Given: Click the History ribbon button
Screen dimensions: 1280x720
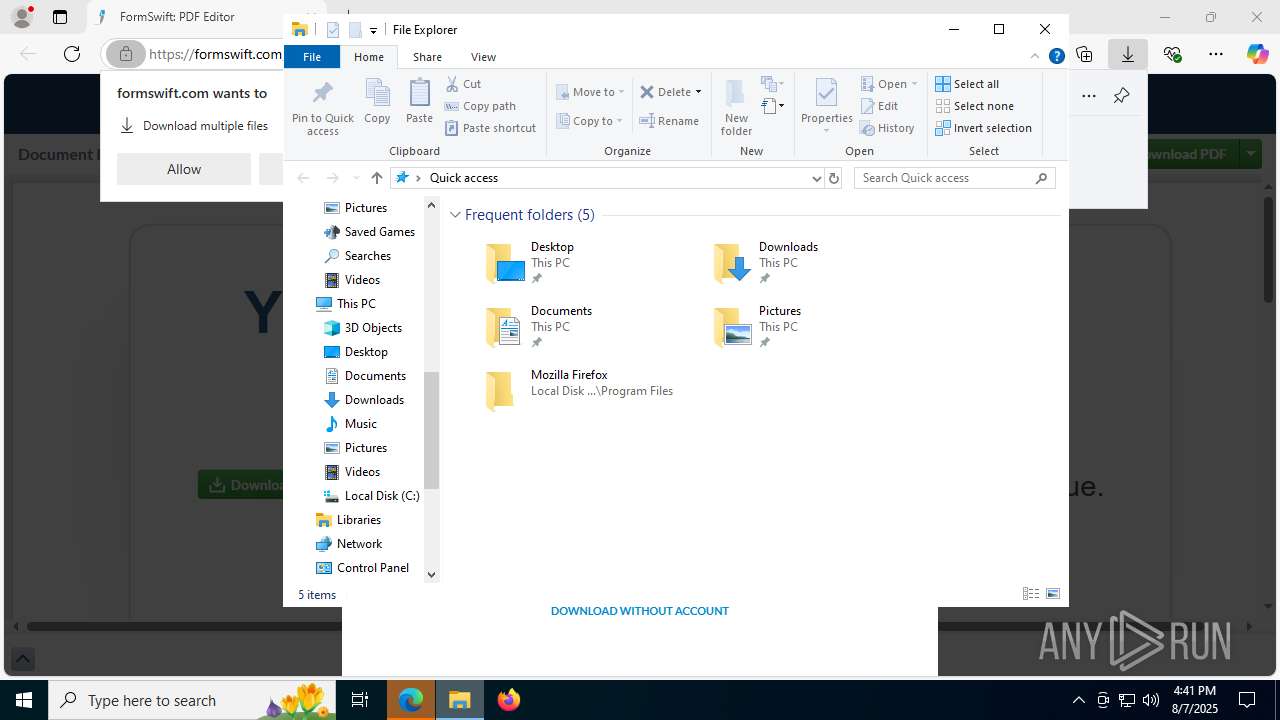Looking at the screenshot, I should (x=887, y=128).
